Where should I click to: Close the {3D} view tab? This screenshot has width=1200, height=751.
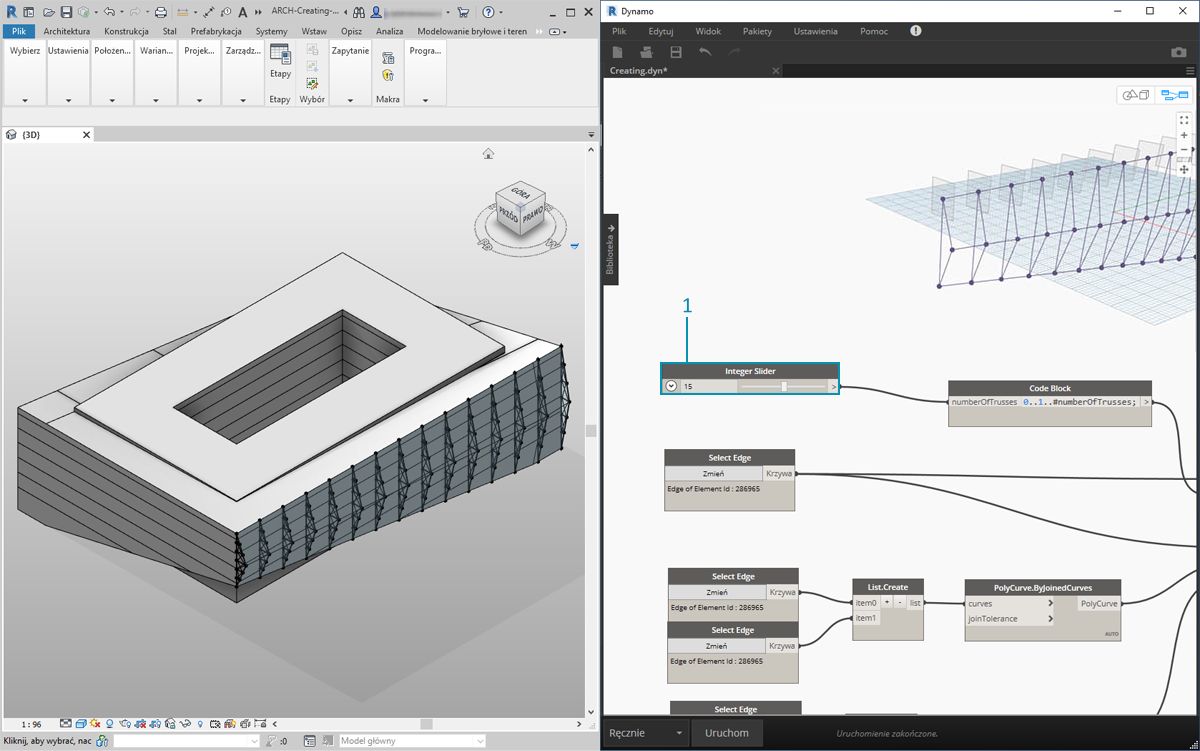86,134
